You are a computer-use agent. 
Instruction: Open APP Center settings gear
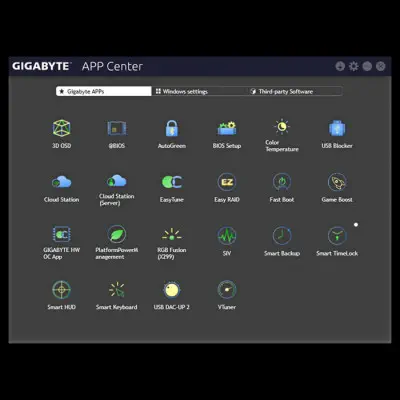click(354, 66)
